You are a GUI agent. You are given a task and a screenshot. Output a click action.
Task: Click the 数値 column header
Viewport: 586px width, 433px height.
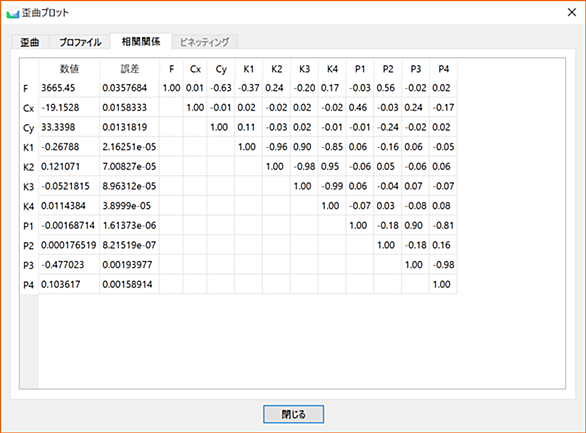(x=69, y=69)
